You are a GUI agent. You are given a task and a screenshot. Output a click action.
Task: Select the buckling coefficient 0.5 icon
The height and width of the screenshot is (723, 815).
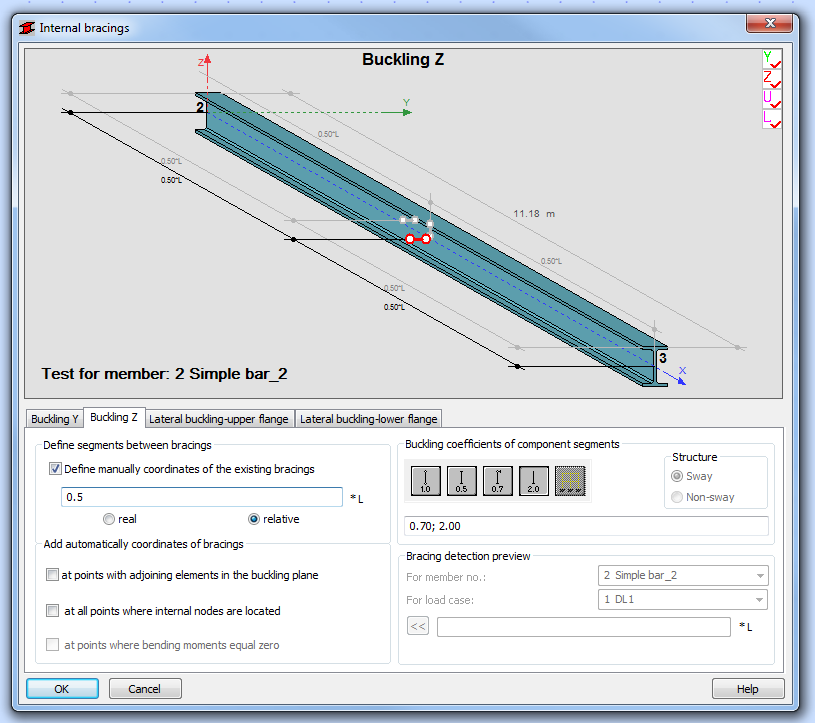tap(461, 481)
